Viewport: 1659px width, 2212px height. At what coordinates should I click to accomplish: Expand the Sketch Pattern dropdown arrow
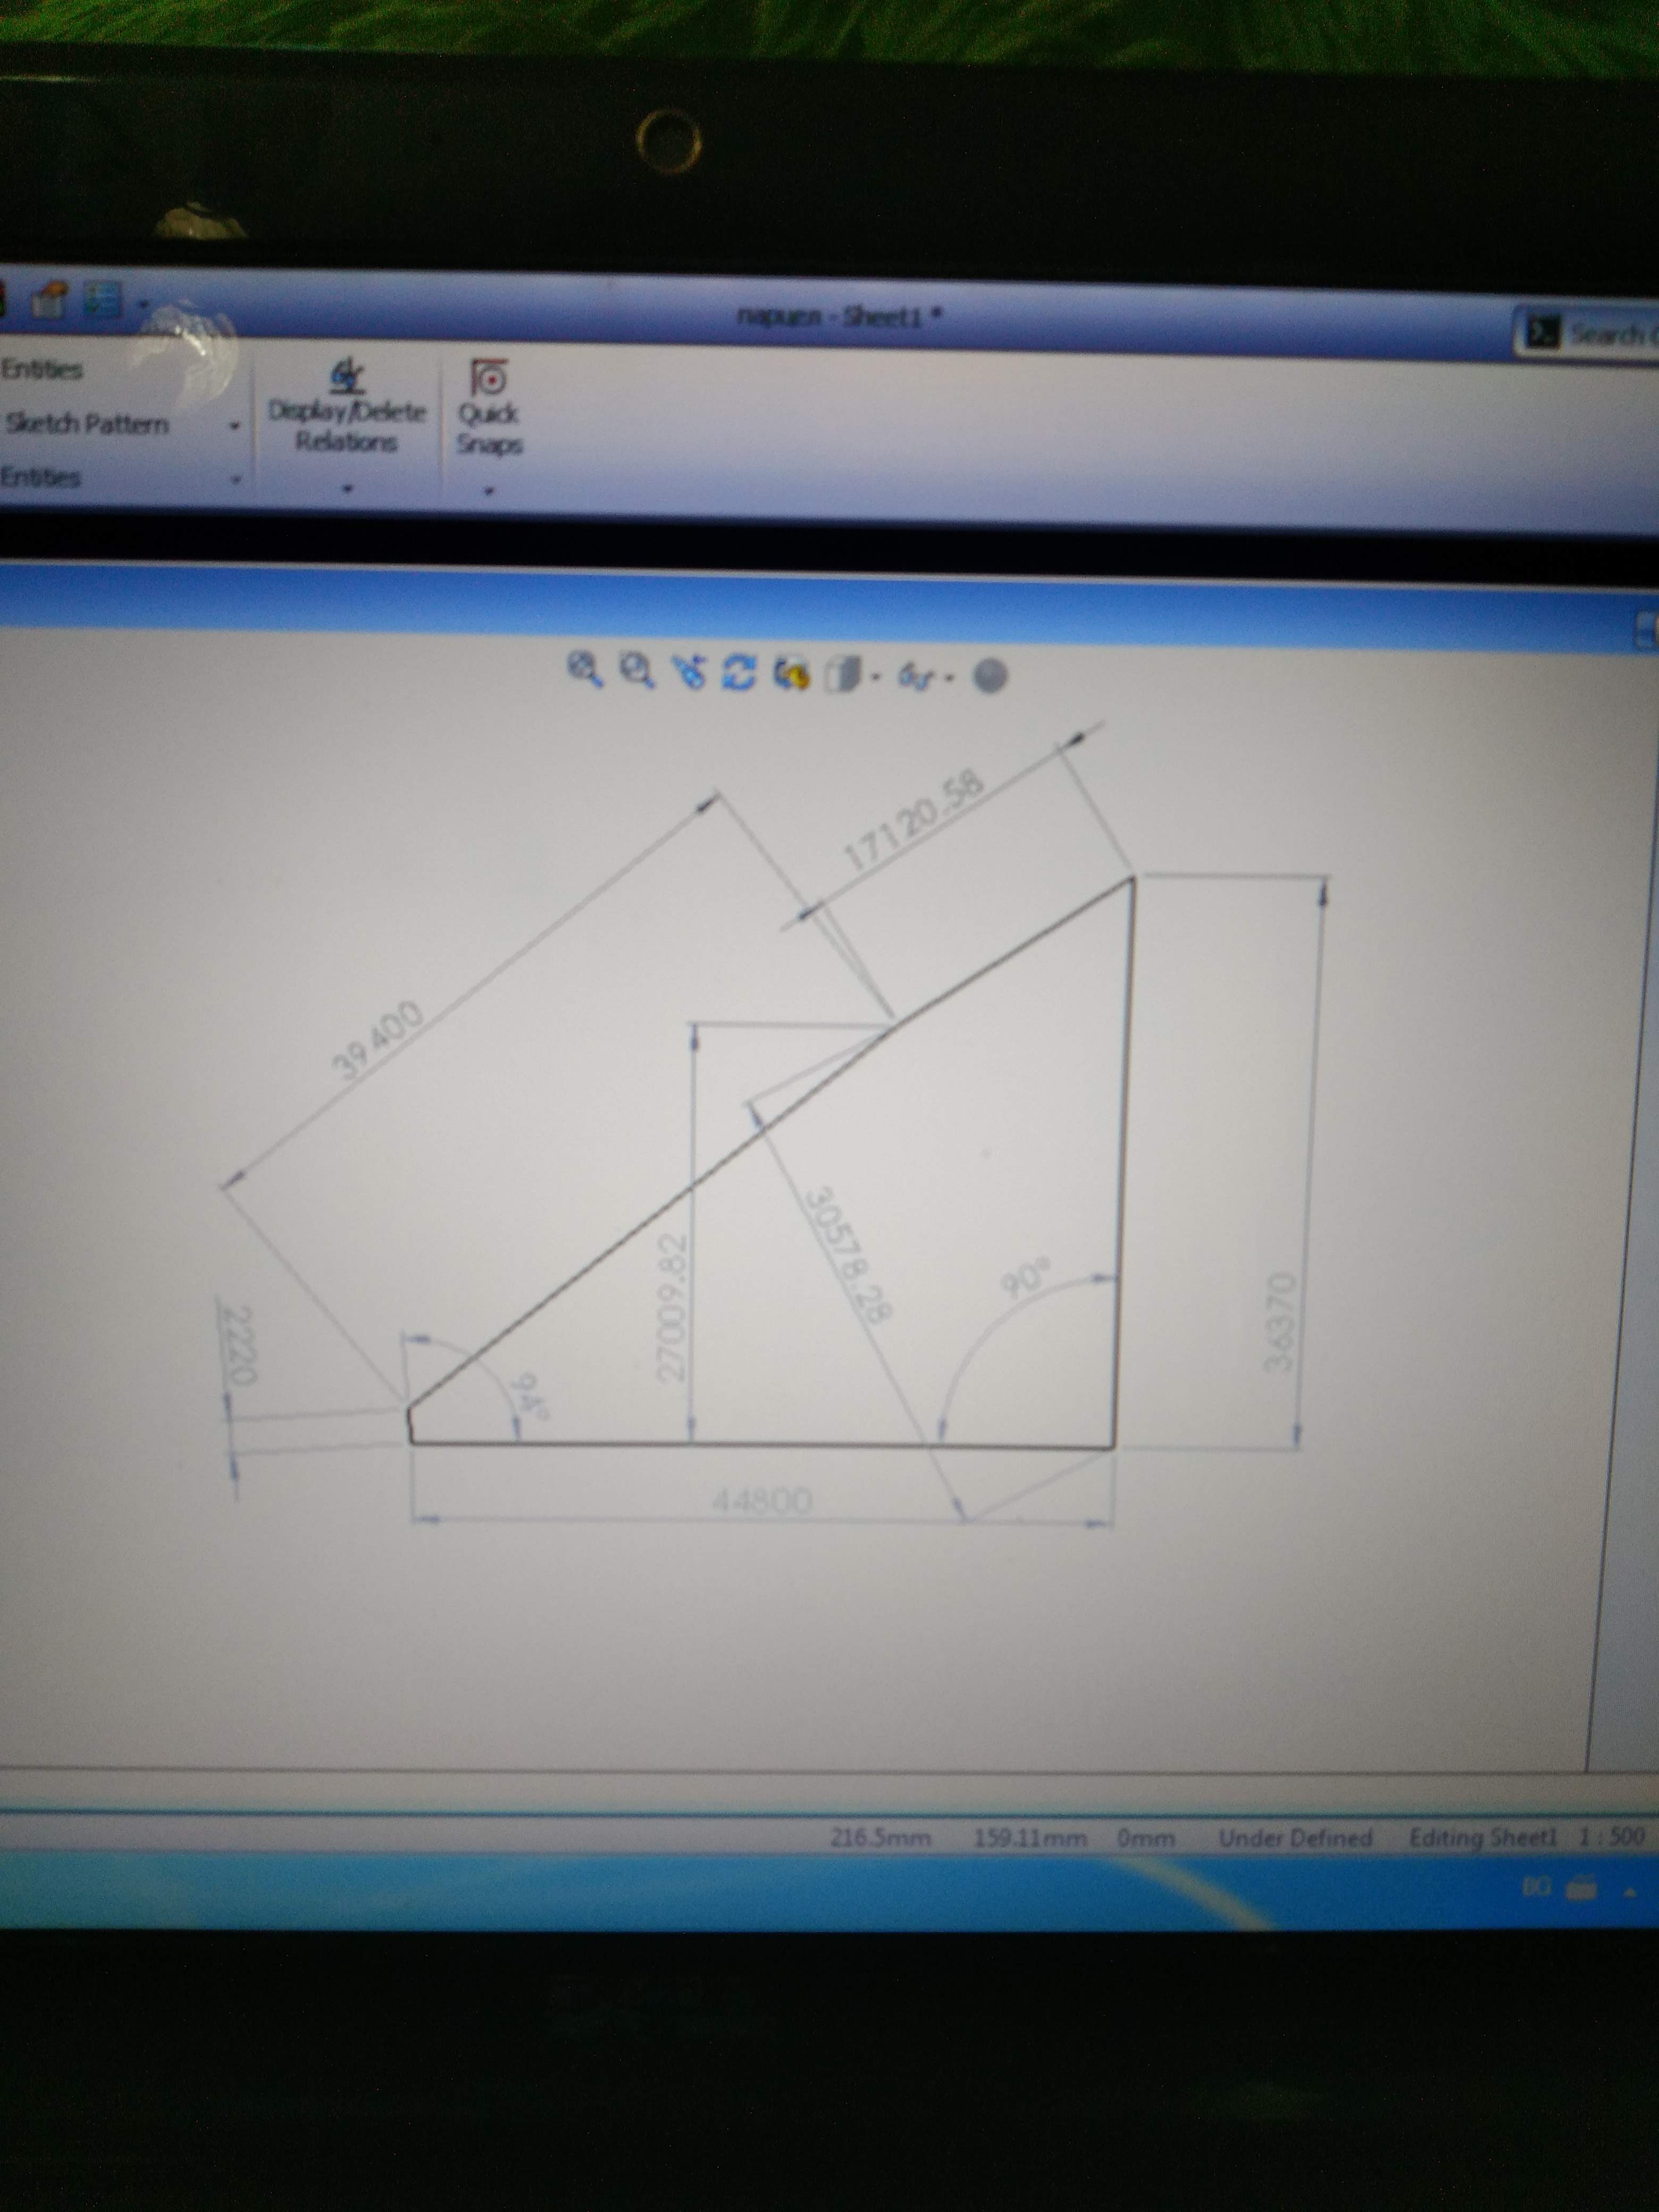(x=235, y=426)
